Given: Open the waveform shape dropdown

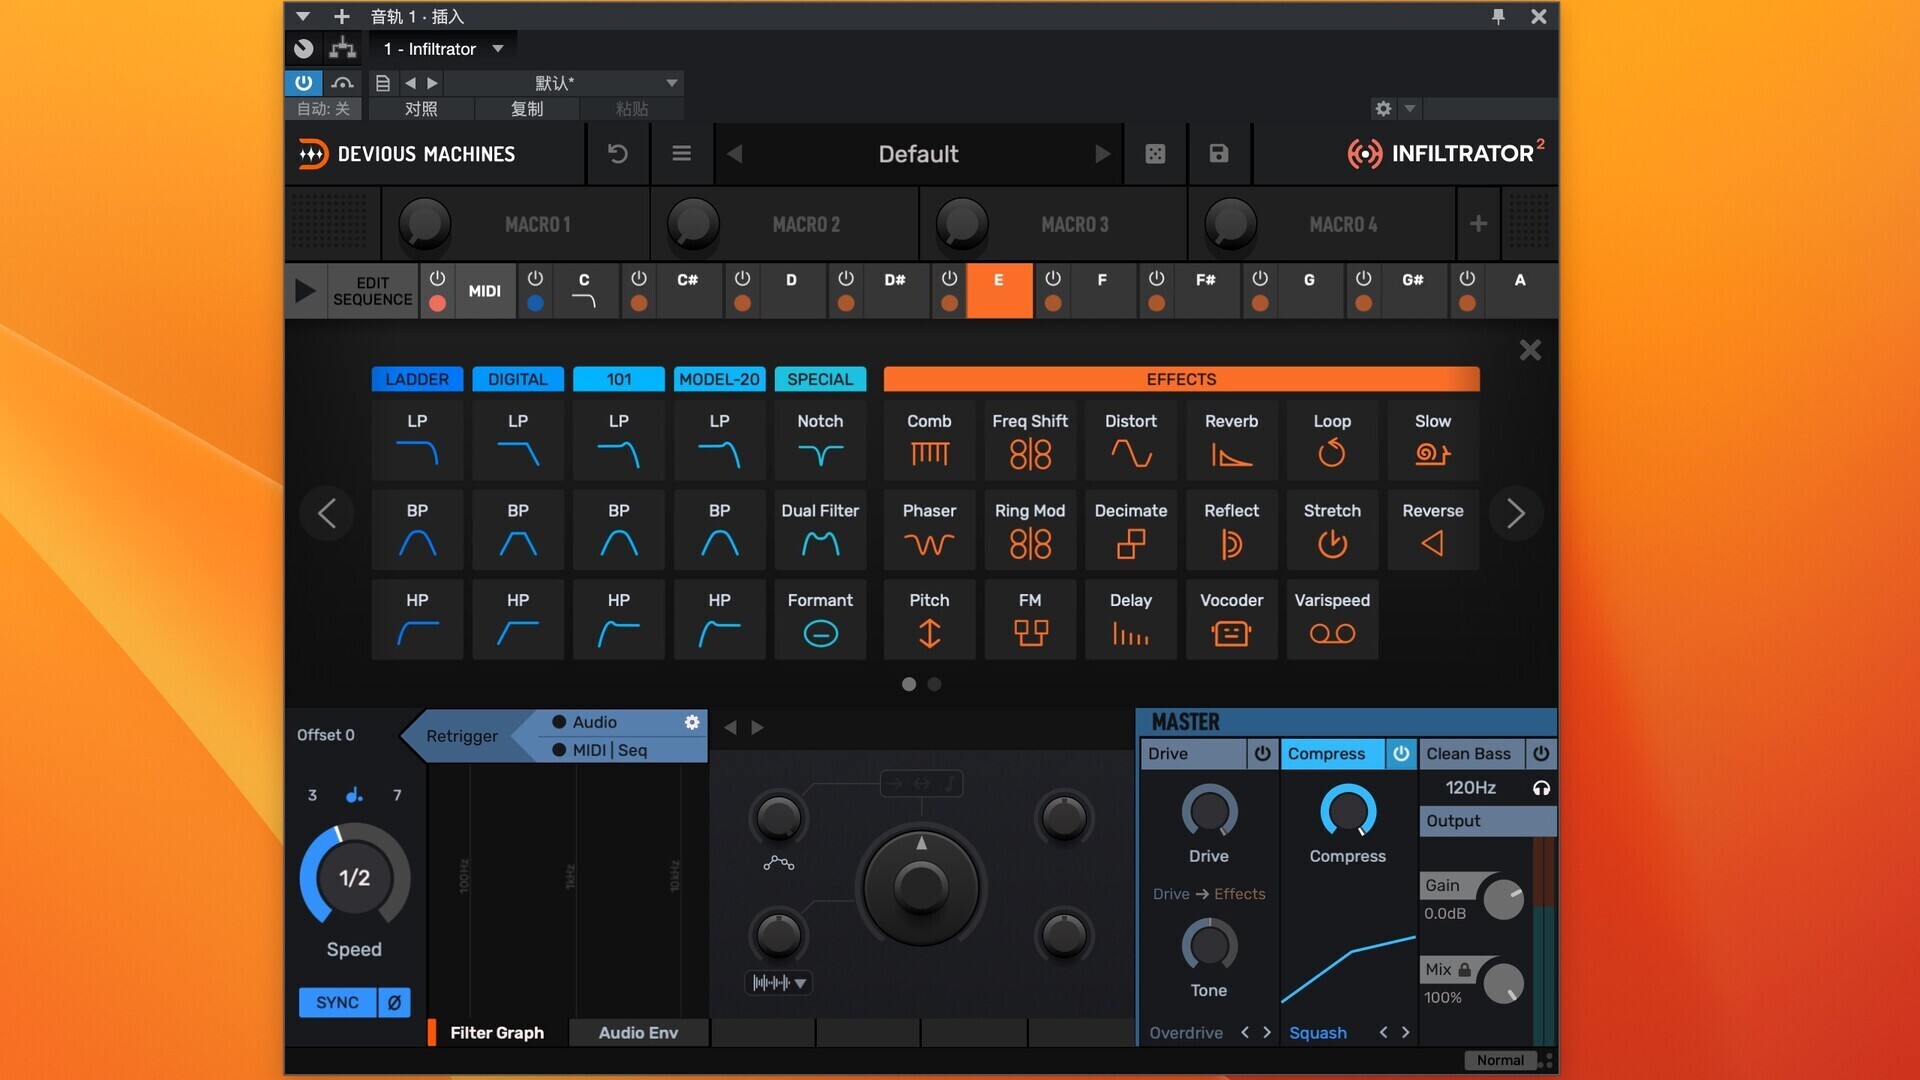Looking at the screenshot, I should [x=779, y=983].
